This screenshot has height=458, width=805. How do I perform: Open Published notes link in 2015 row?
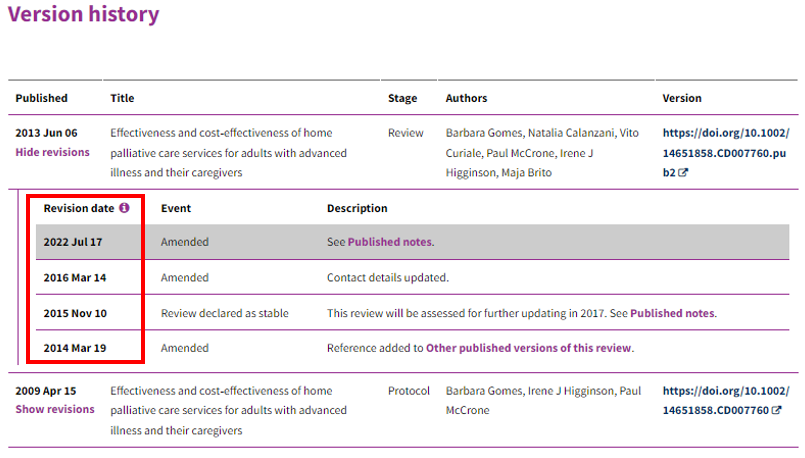pos(672,313)
